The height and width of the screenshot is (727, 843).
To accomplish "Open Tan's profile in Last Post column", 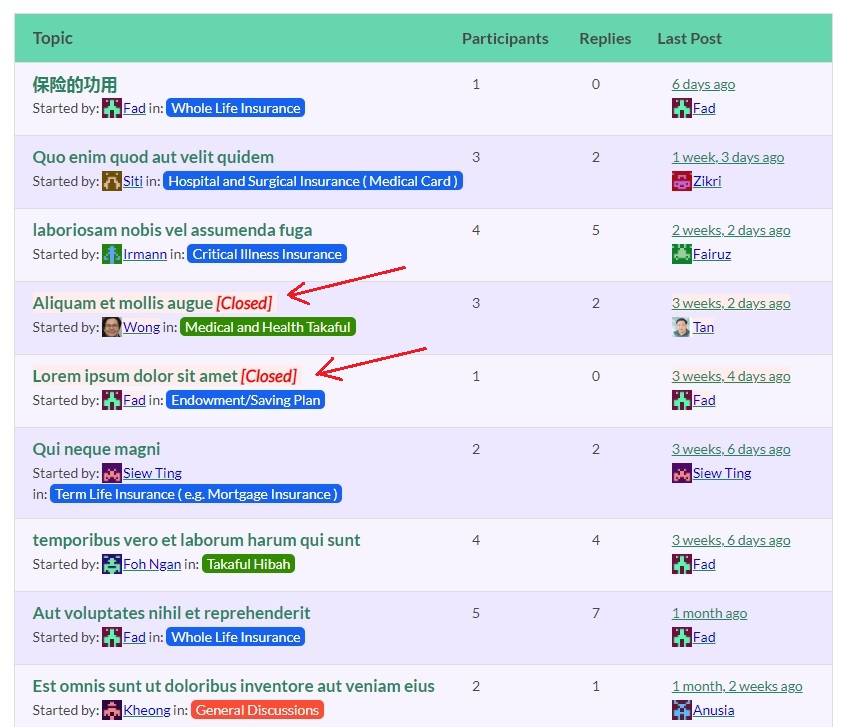I will (703, 327).
